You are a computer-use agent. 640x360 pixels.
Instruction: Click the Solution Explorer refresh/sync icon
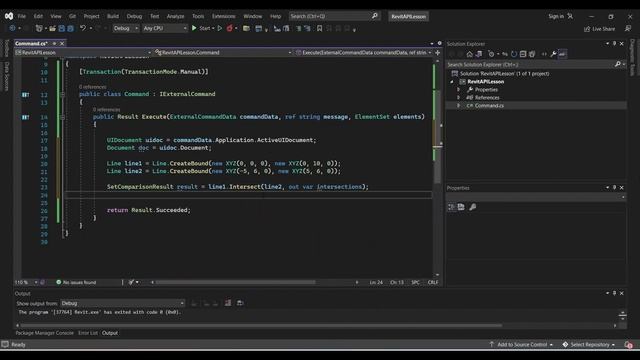514,54
